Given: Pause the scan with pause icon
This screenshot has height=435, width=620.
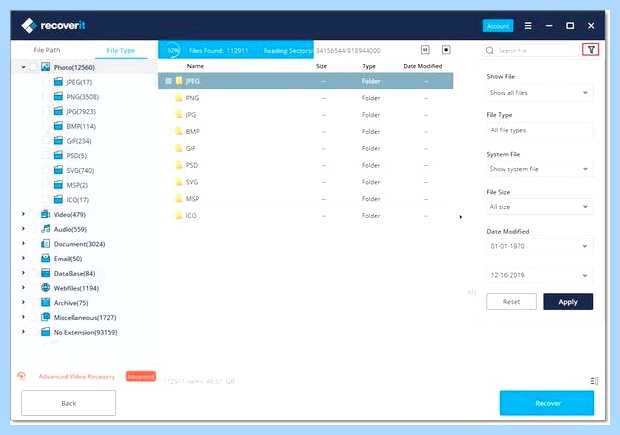Looking at the screenshot, I should (425, 50).
